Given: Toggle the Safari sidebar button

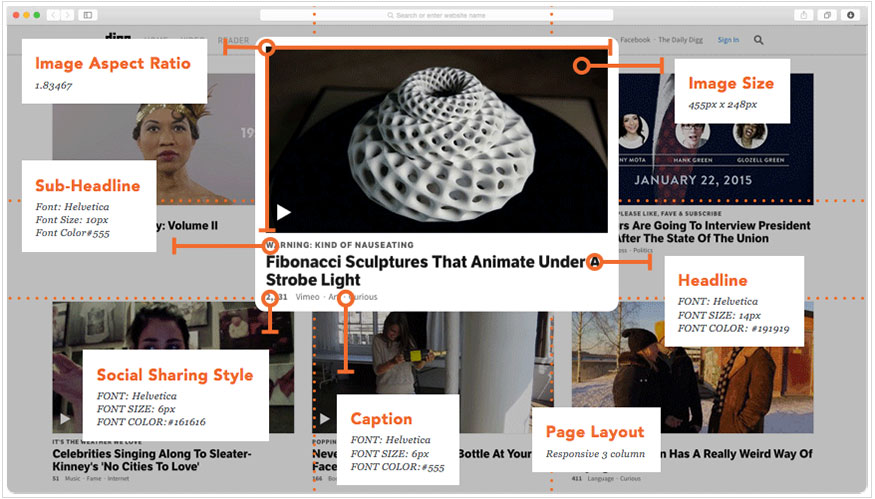Looking at the screenshot, I should pos(88,15).
